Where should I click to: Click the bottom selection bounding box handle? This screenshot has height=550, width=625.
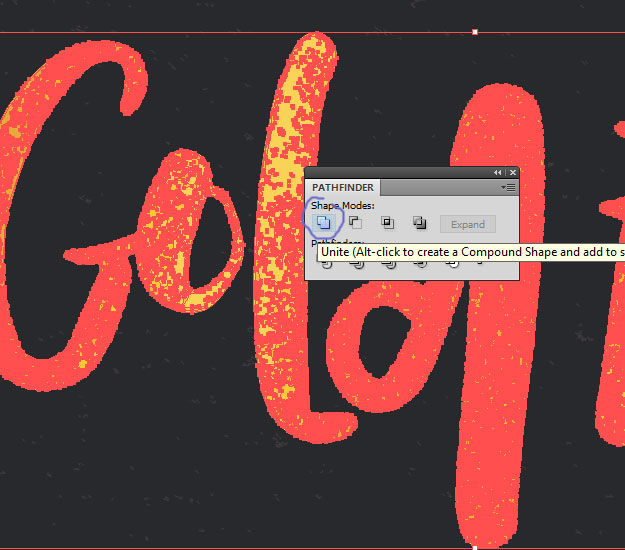click(x=475, y=548)
